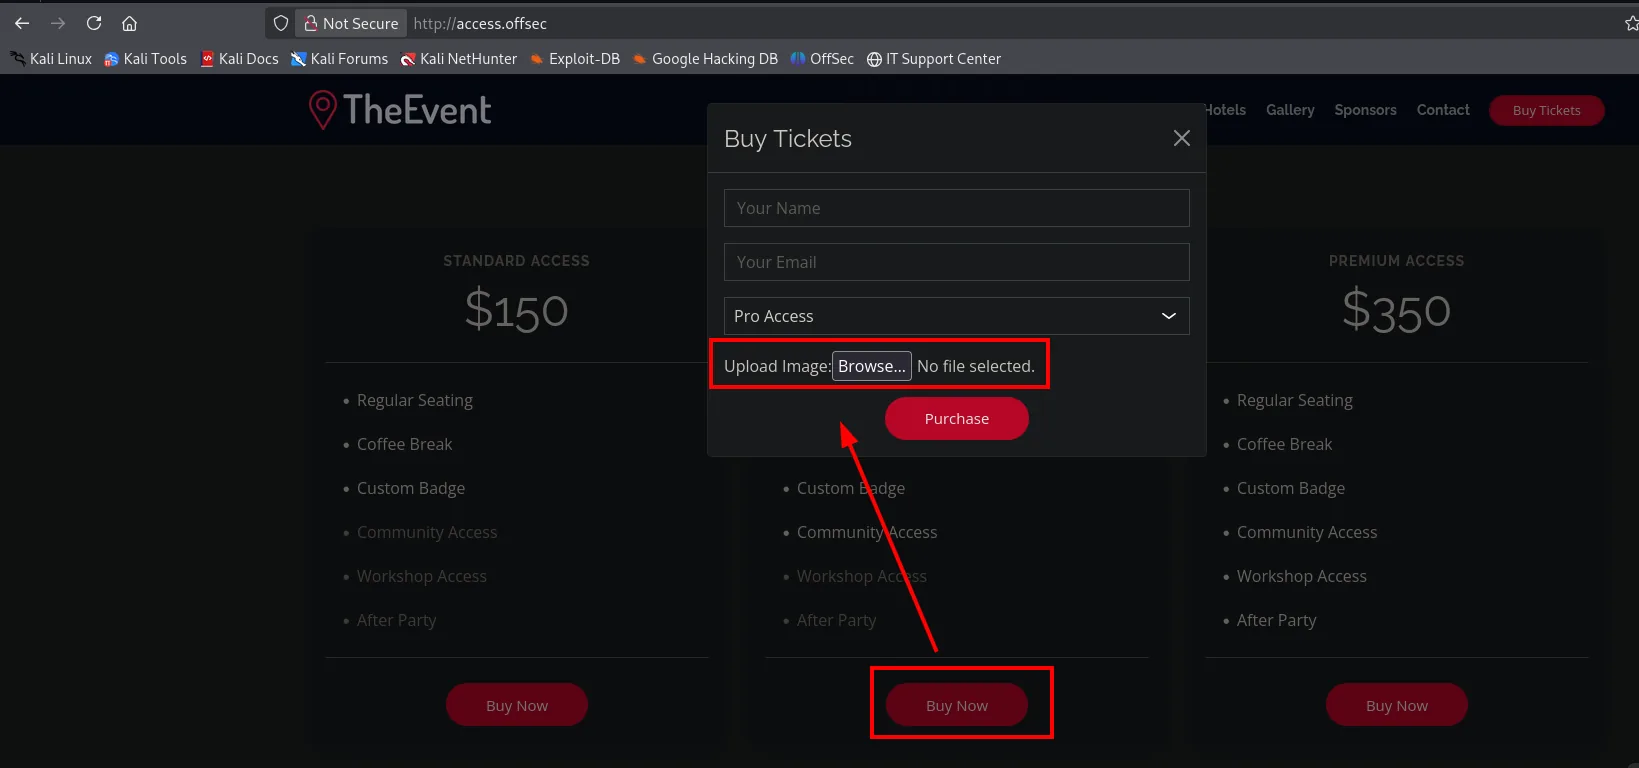Open the Contact nav menu item

click(x=1443, y=110)
